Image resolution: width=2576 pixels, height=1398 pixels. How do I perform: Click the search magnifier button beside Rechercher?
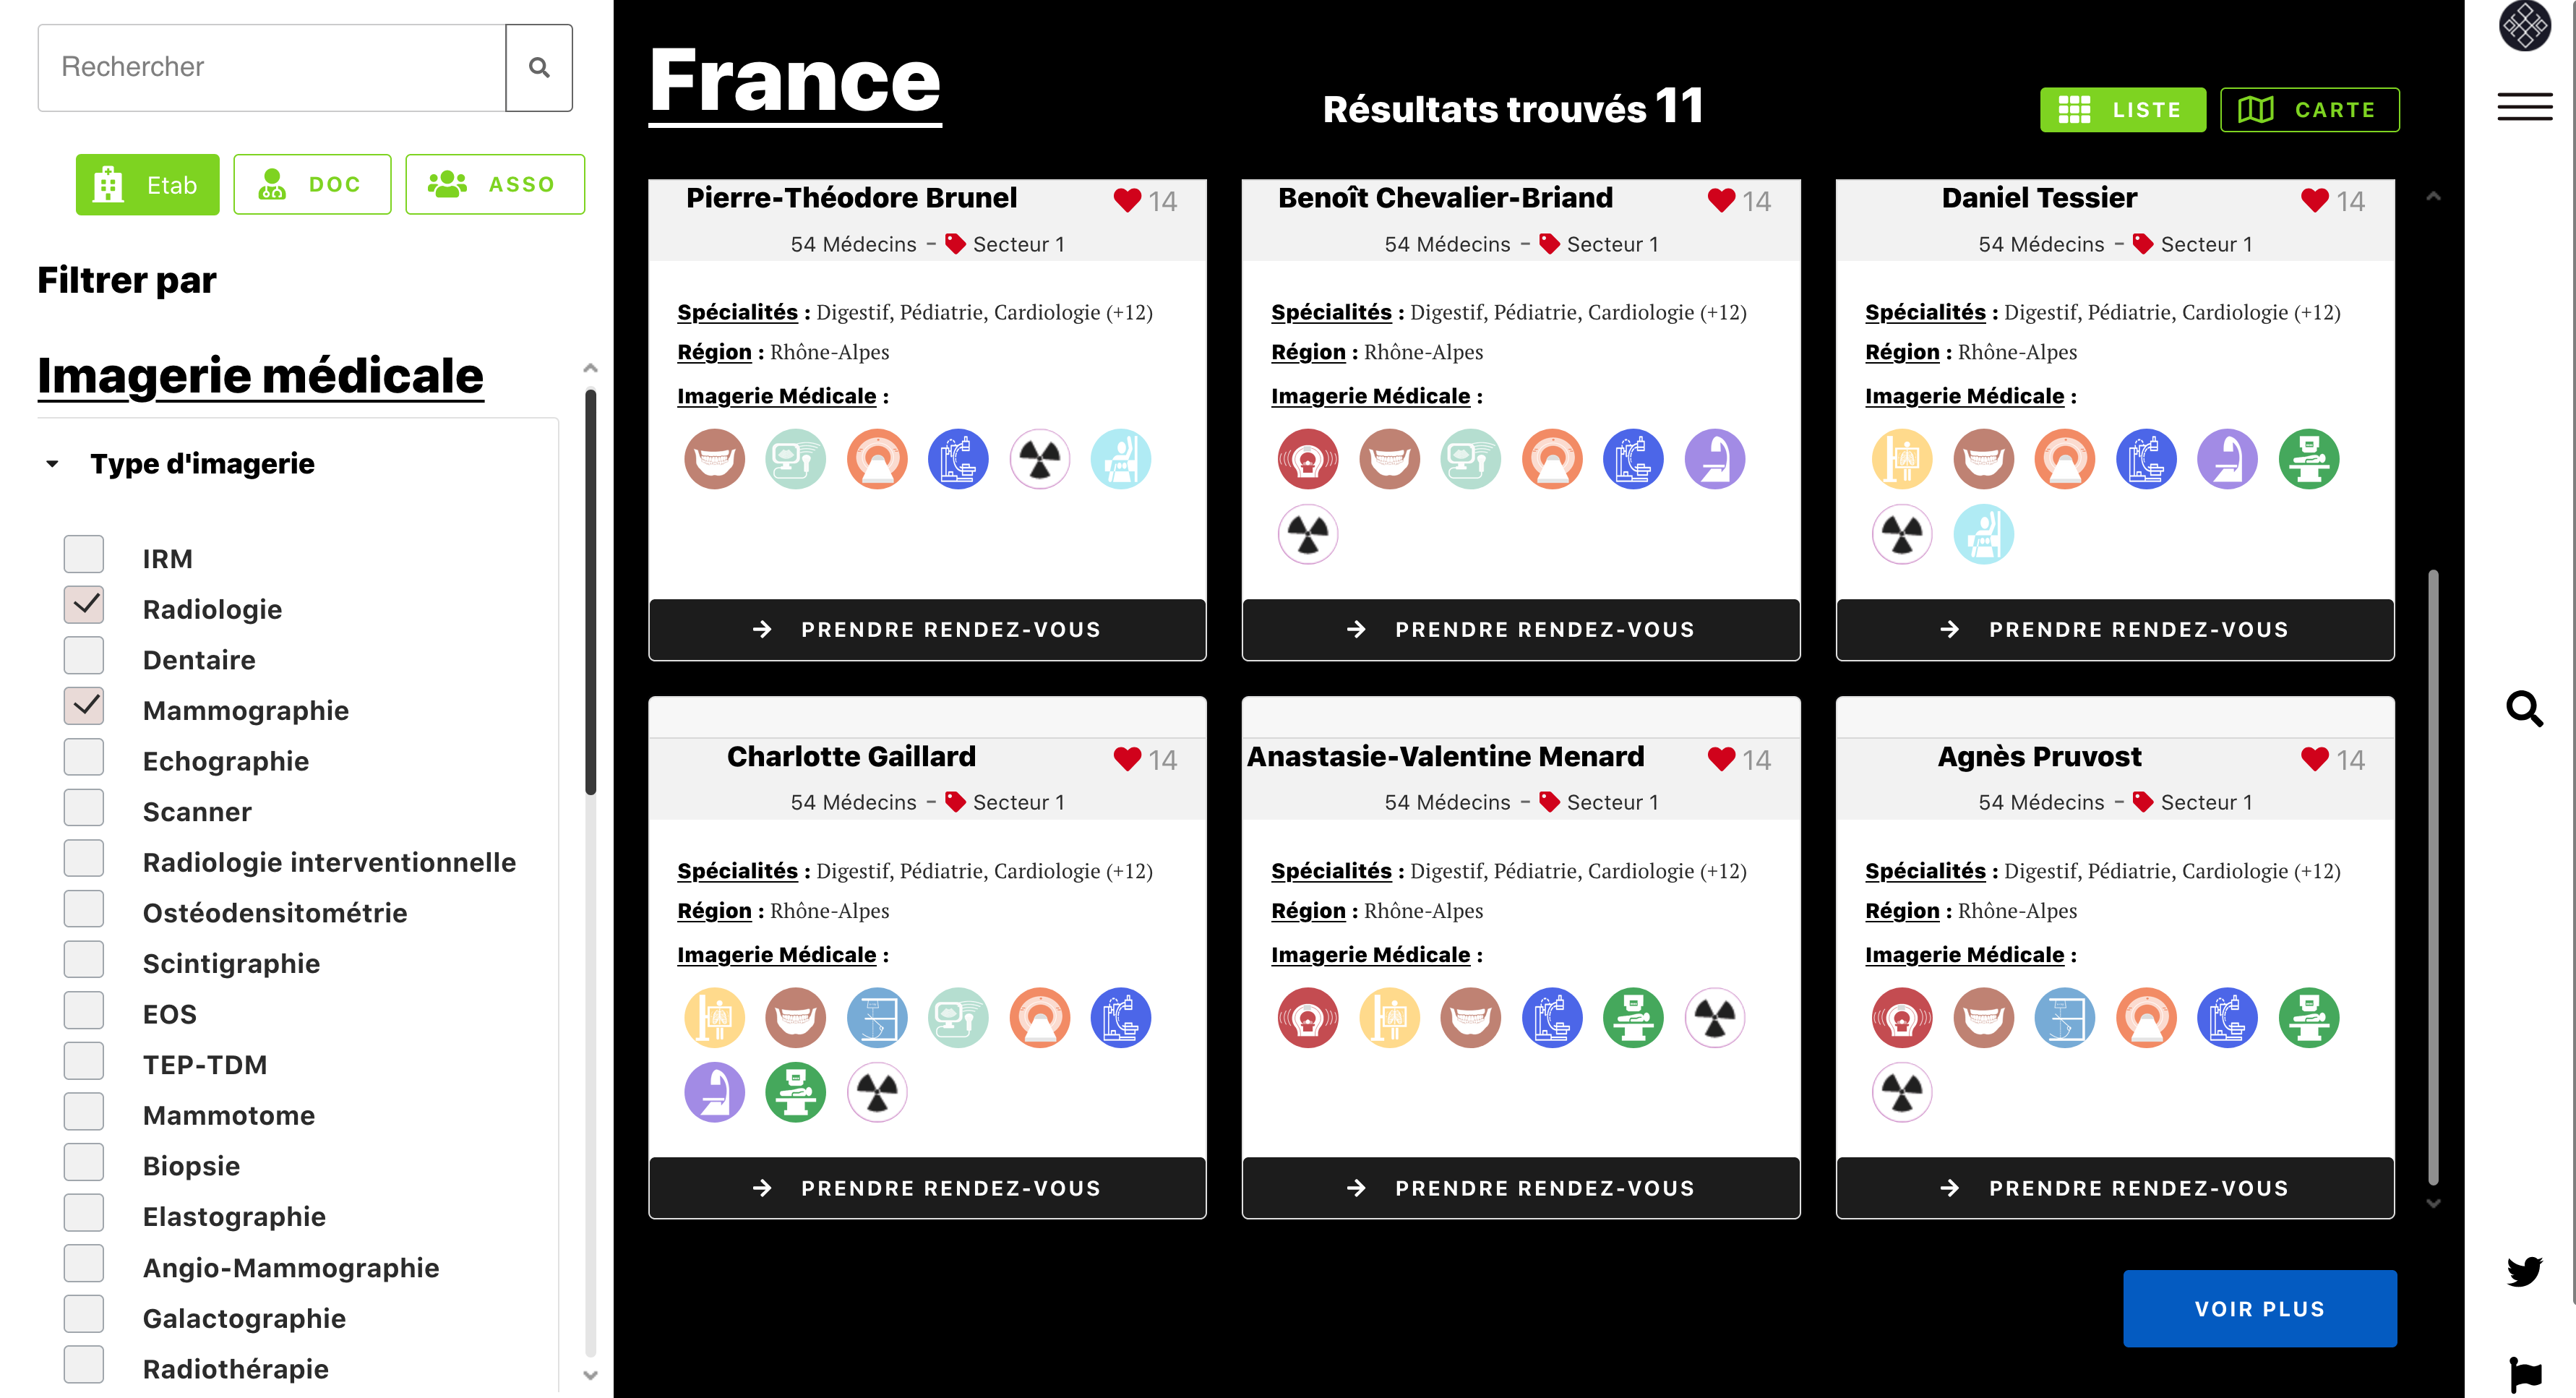[539, 67]
